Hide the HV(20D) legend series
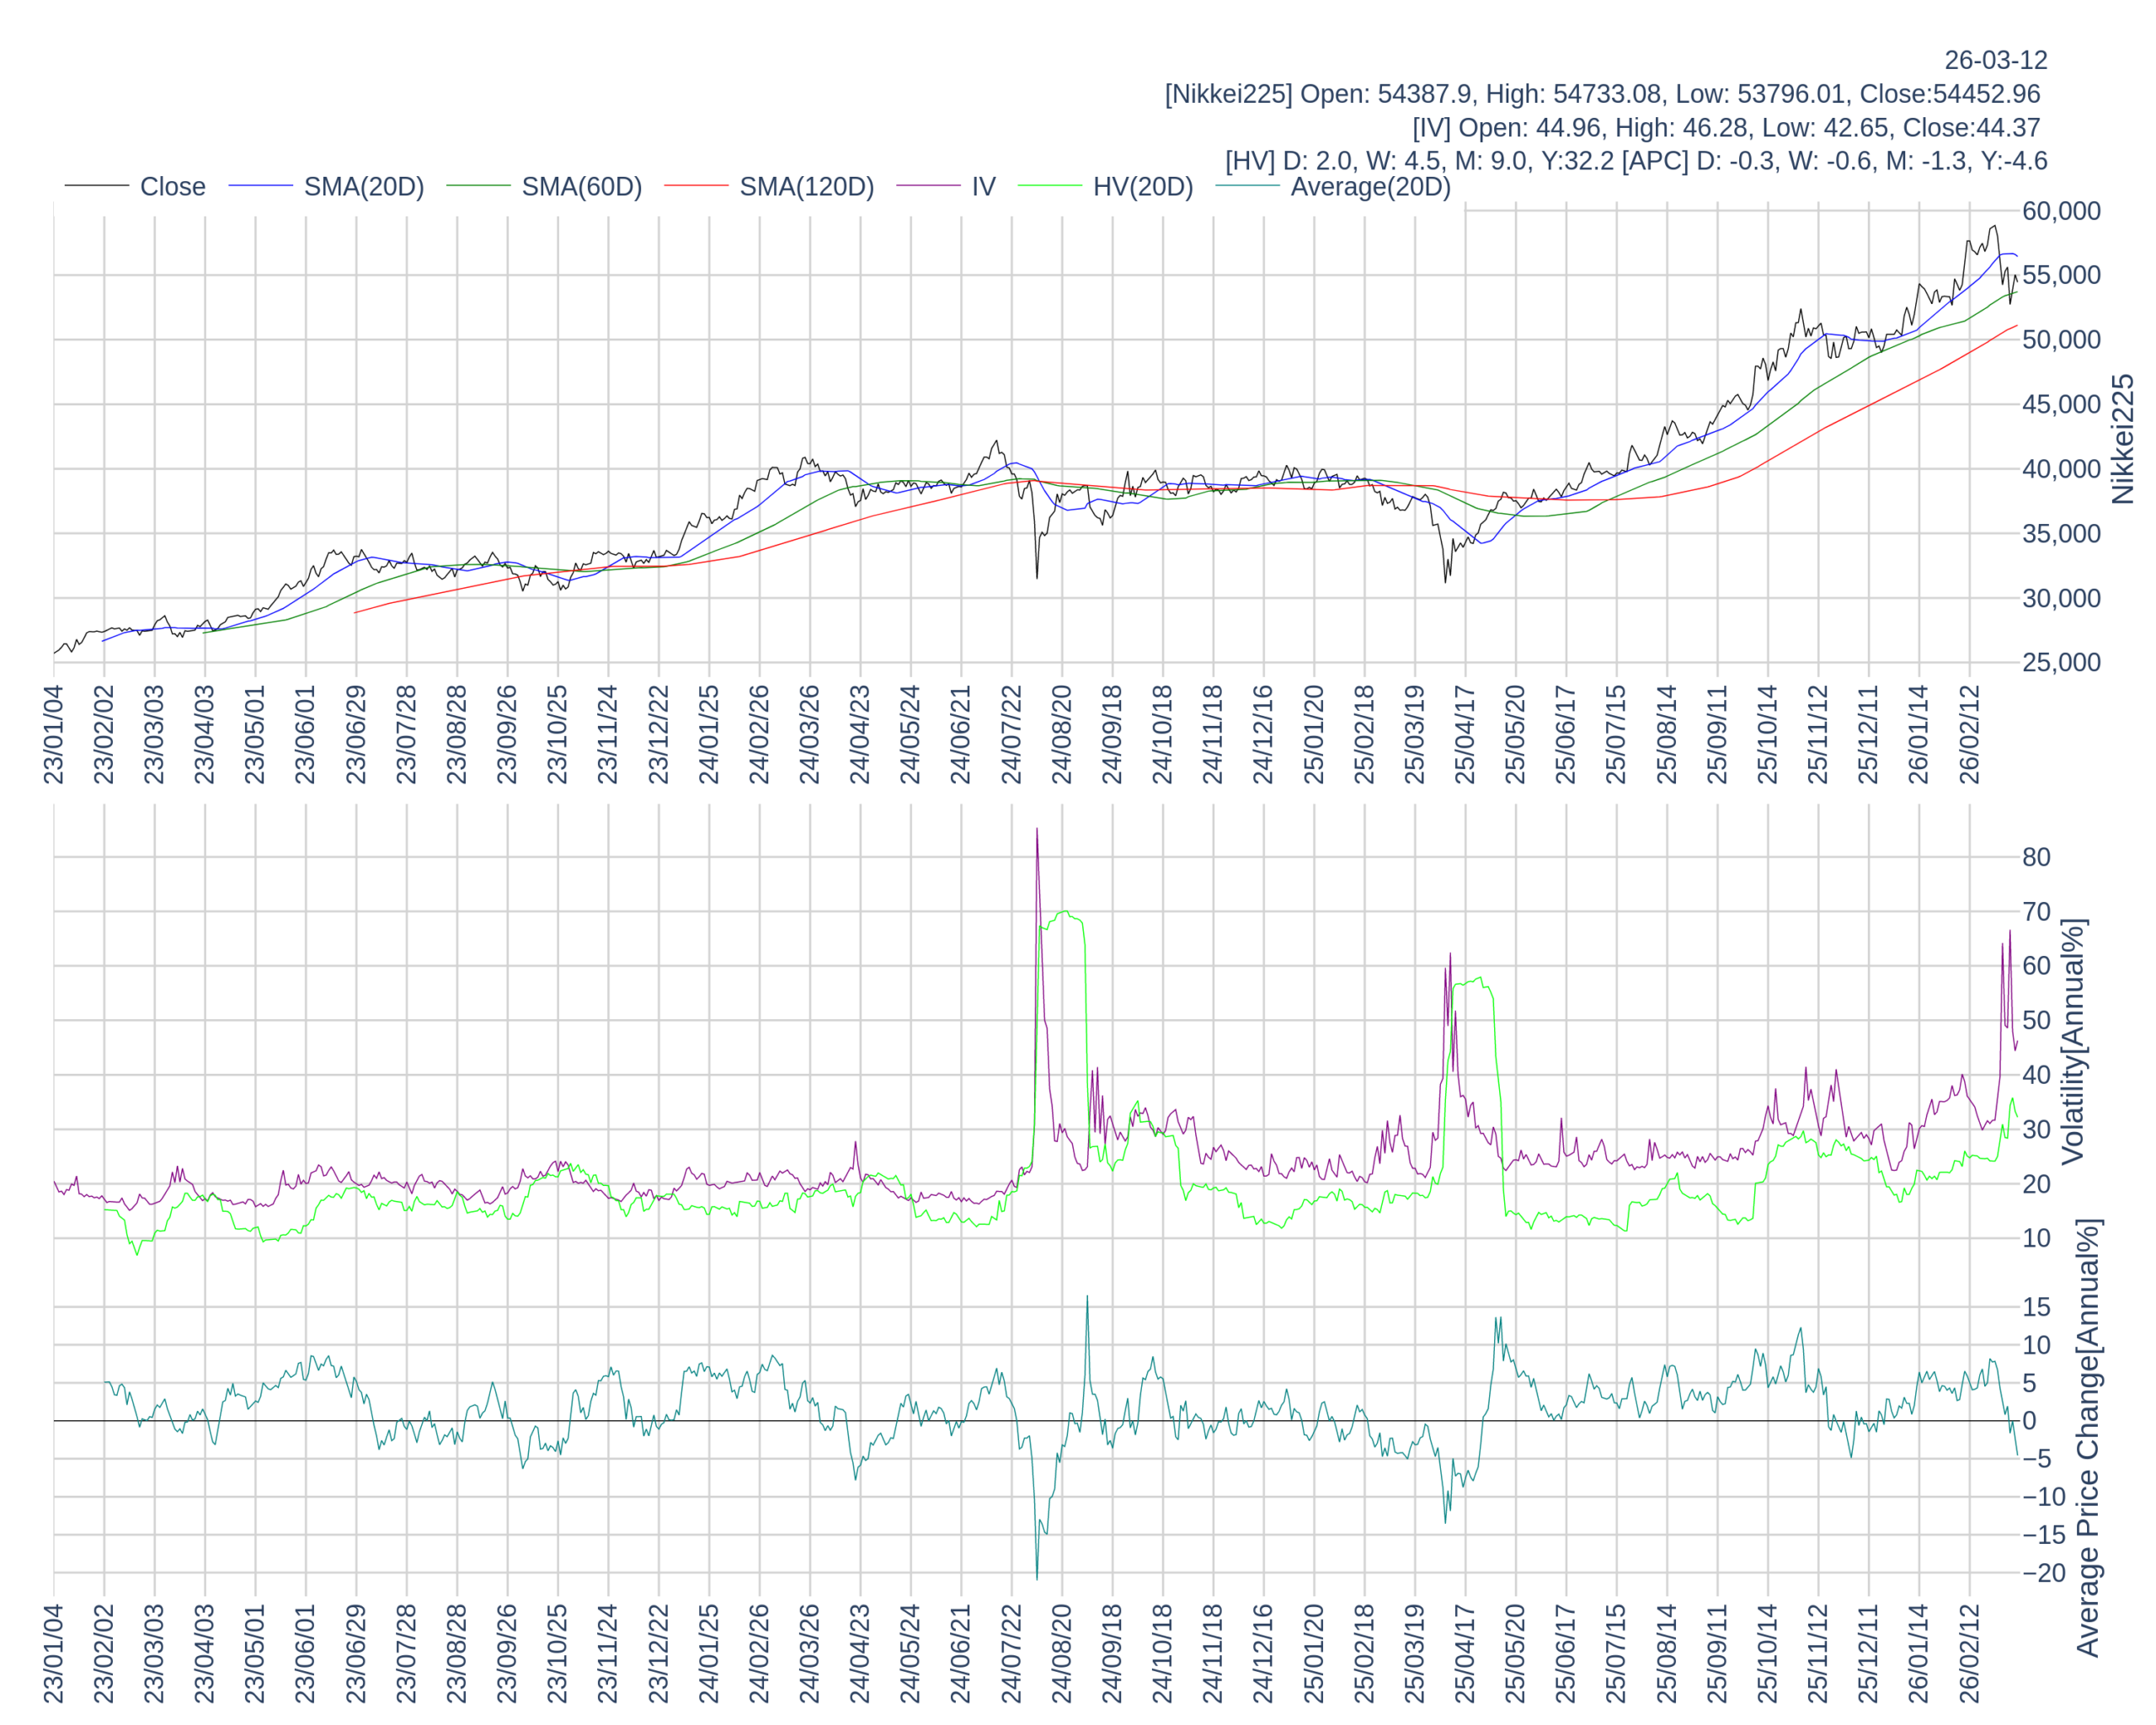 pos(1142,187)
